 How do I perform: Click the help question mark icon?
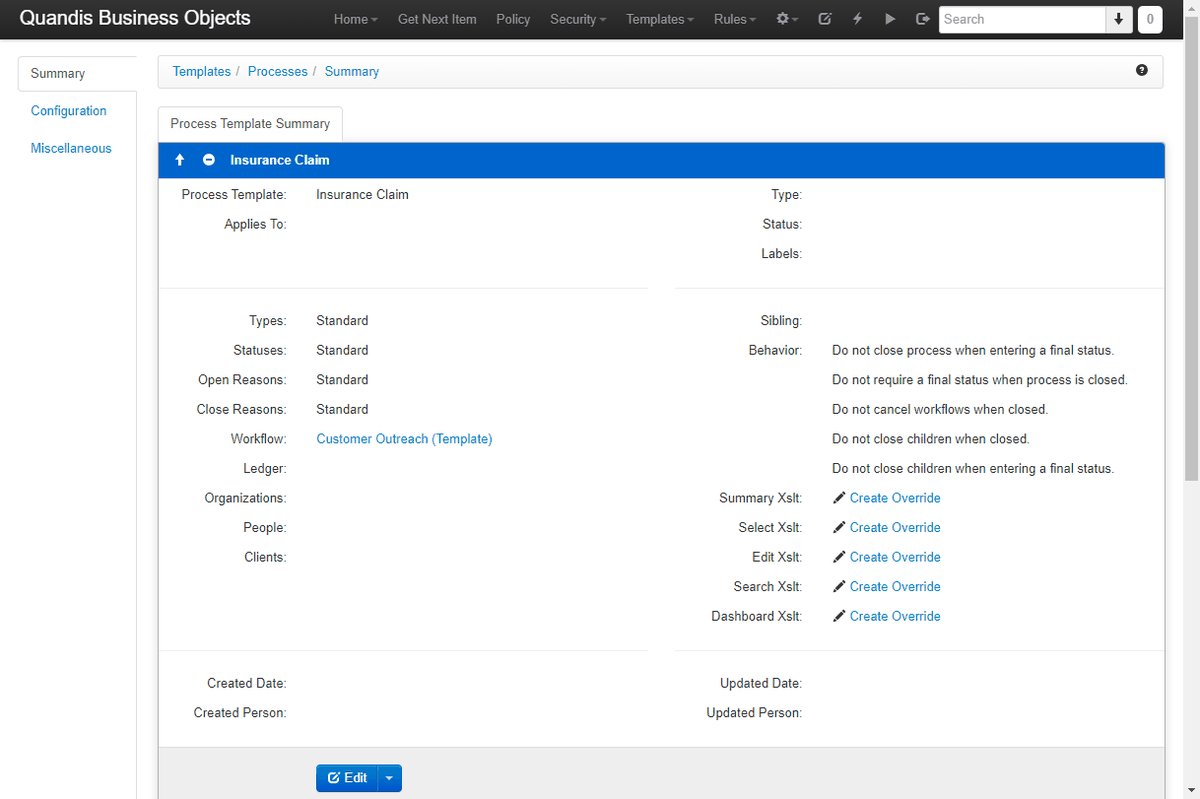(x=1142, y=71)
